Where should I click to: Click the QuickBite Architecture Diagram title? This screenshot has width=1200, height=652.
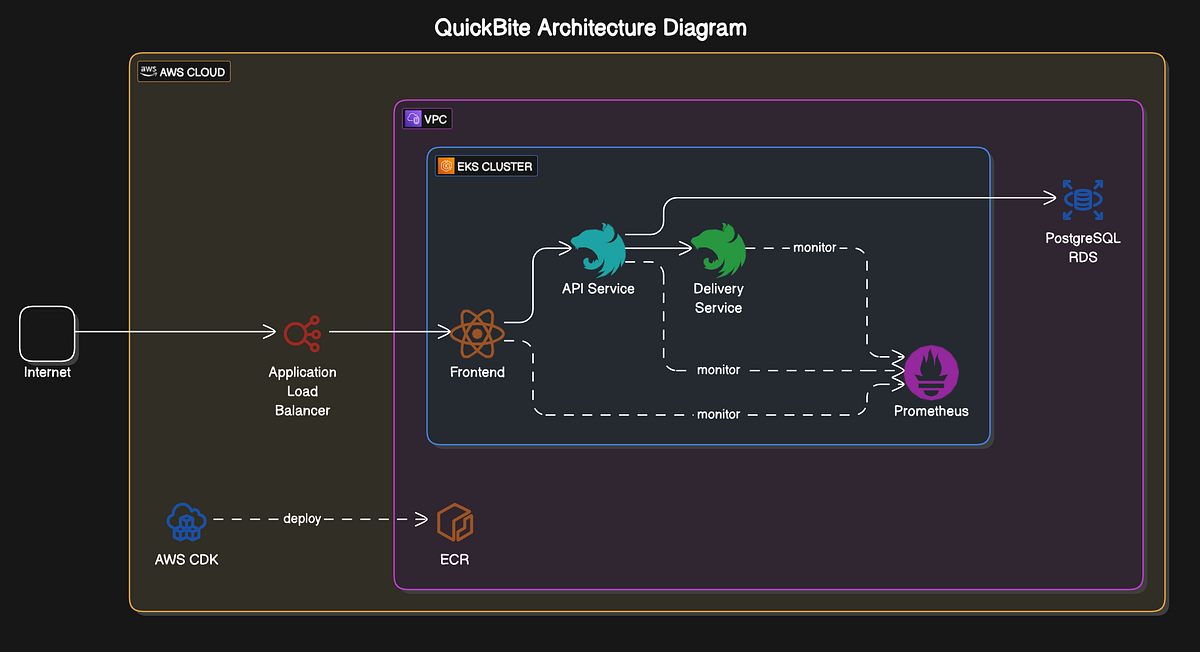click(x=590, y=27)
